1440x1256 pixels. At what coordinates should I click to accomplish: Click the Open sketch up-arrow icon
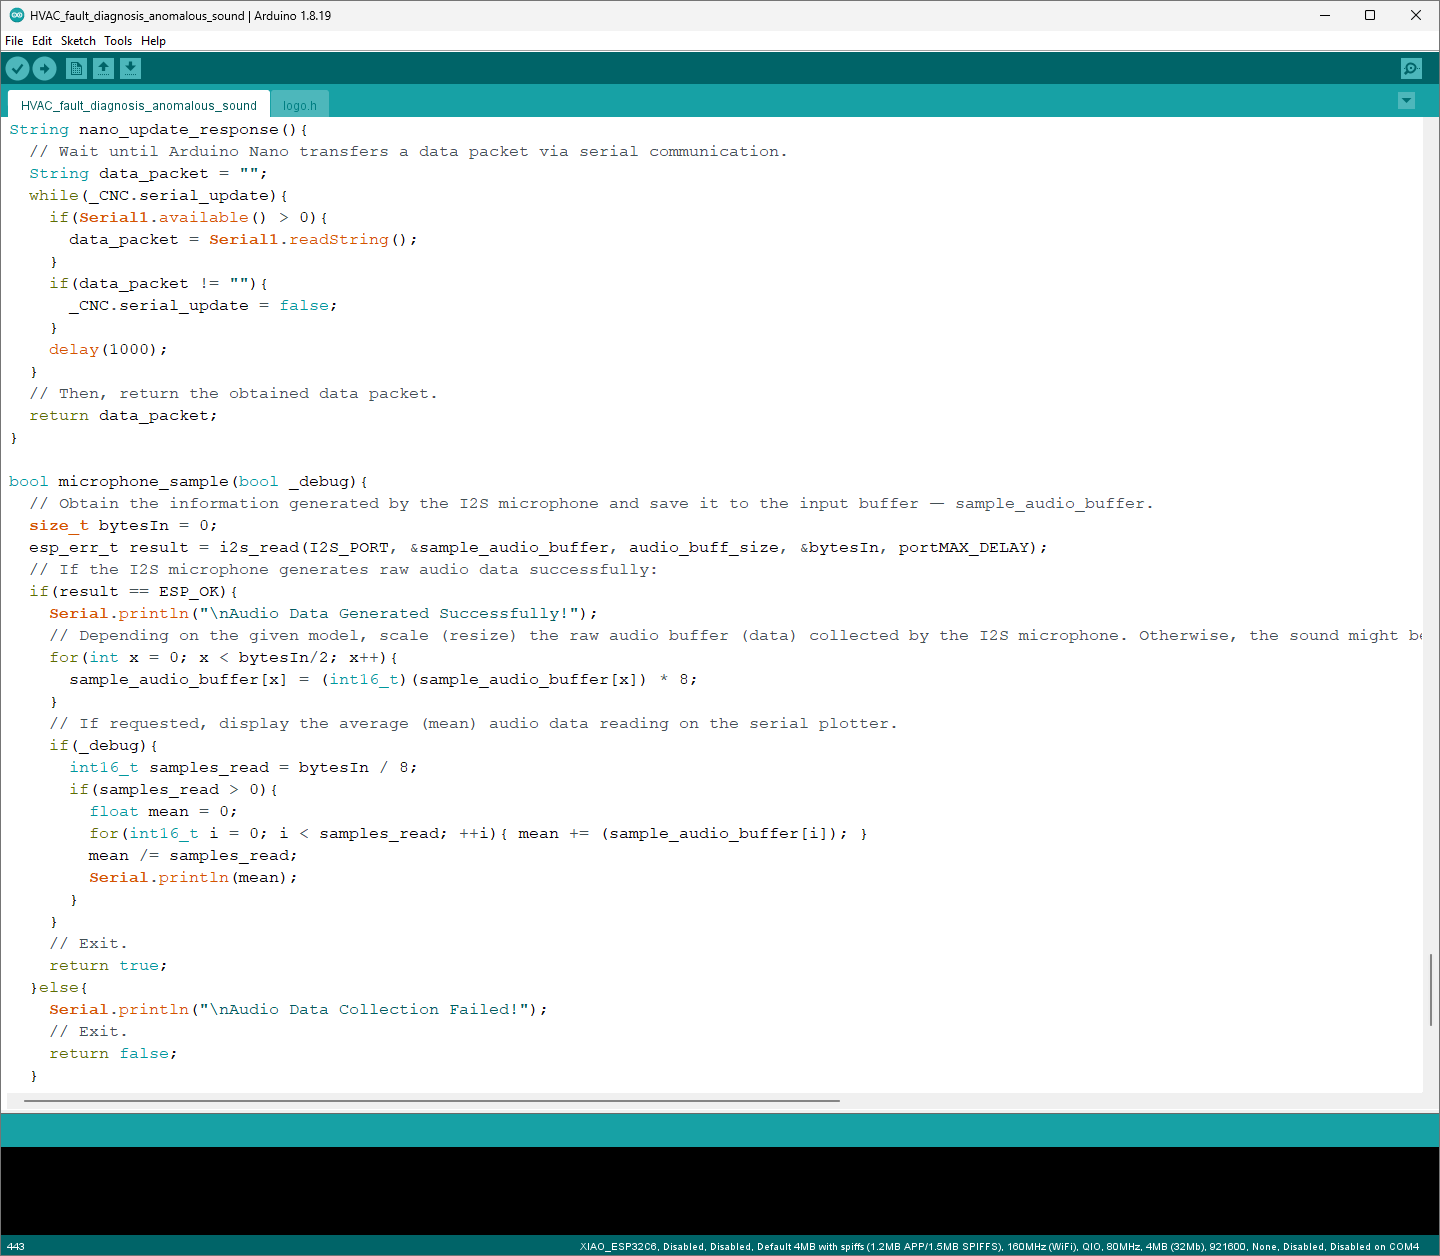point(103,68)
